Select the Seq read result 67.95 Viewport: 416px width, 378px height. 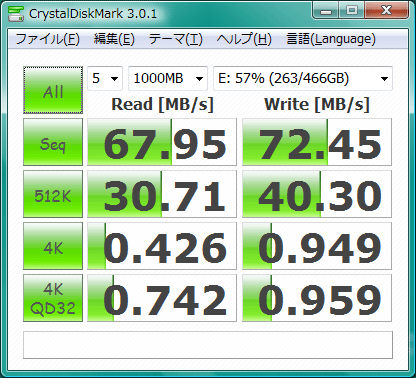coord(162,142)
